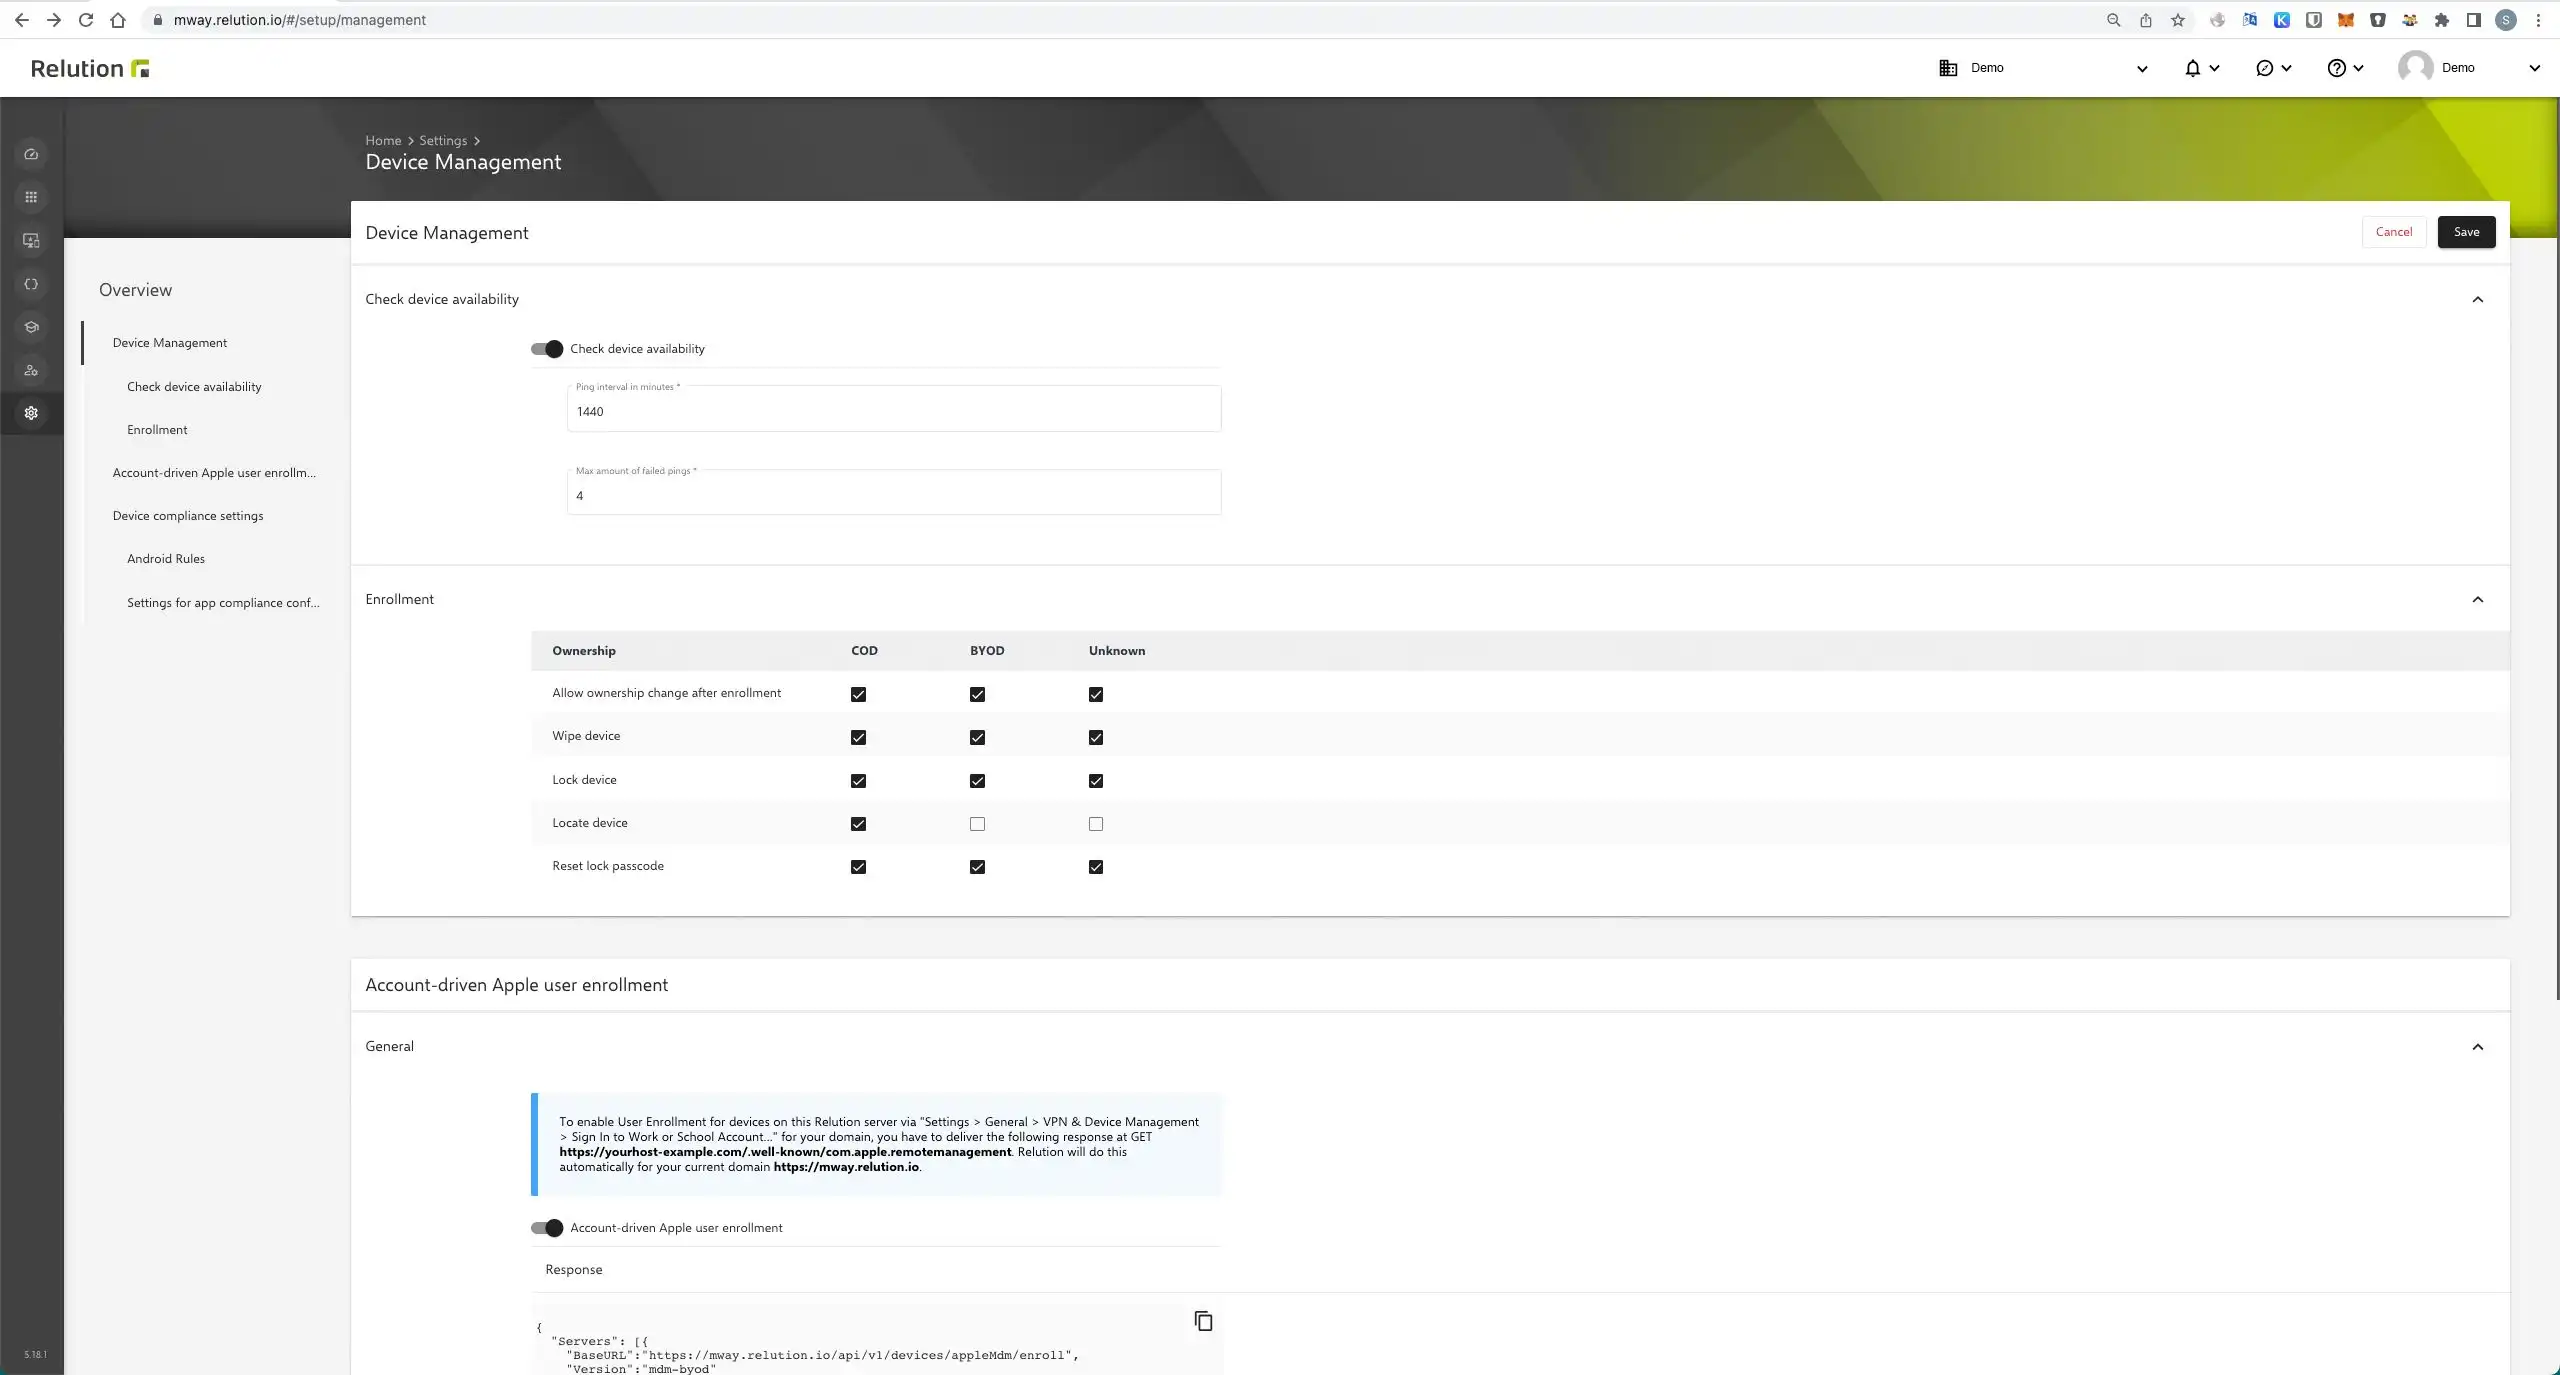Screen dimensions: 2560x1375
Task: Open MetaMask fox extension
Action: coord(2345,20)
